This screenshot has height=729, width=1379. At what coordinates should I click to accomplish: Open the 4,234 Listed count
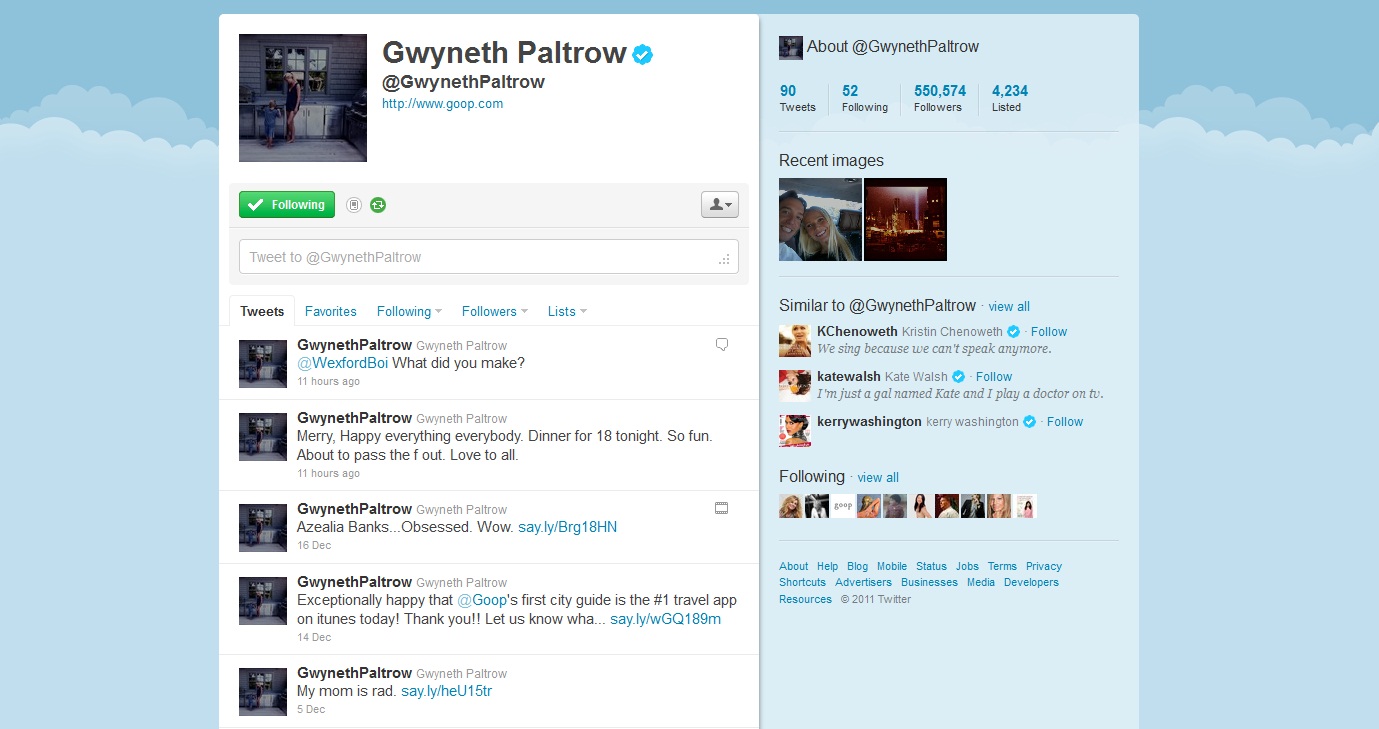[x=1010, y=98]
